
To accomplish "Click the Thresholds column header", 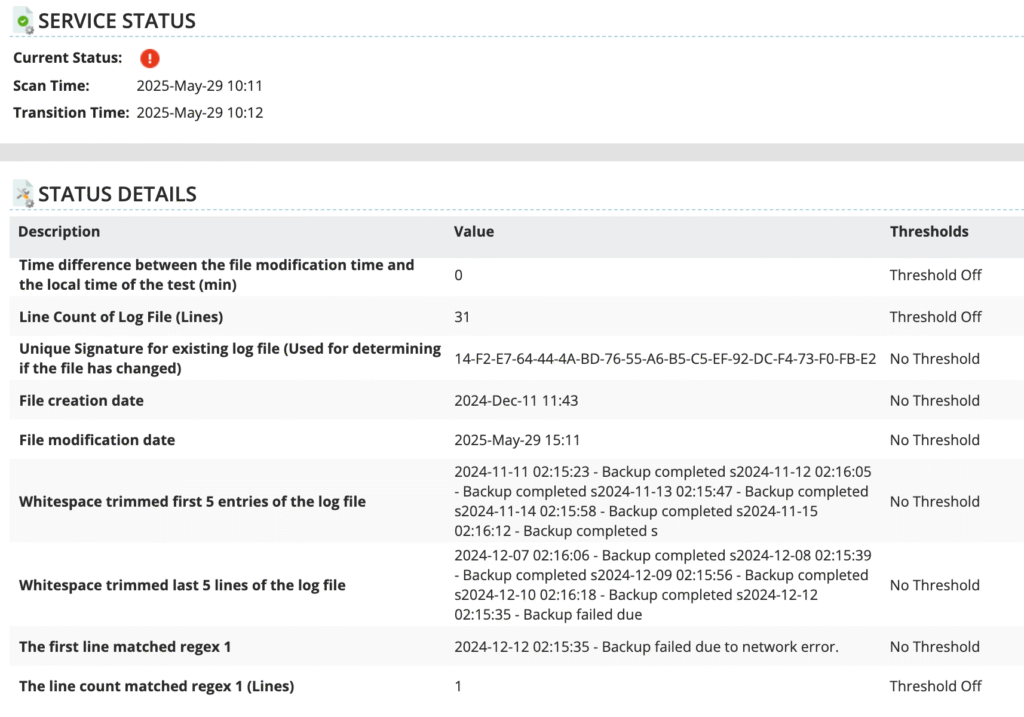I will [929, 231].
